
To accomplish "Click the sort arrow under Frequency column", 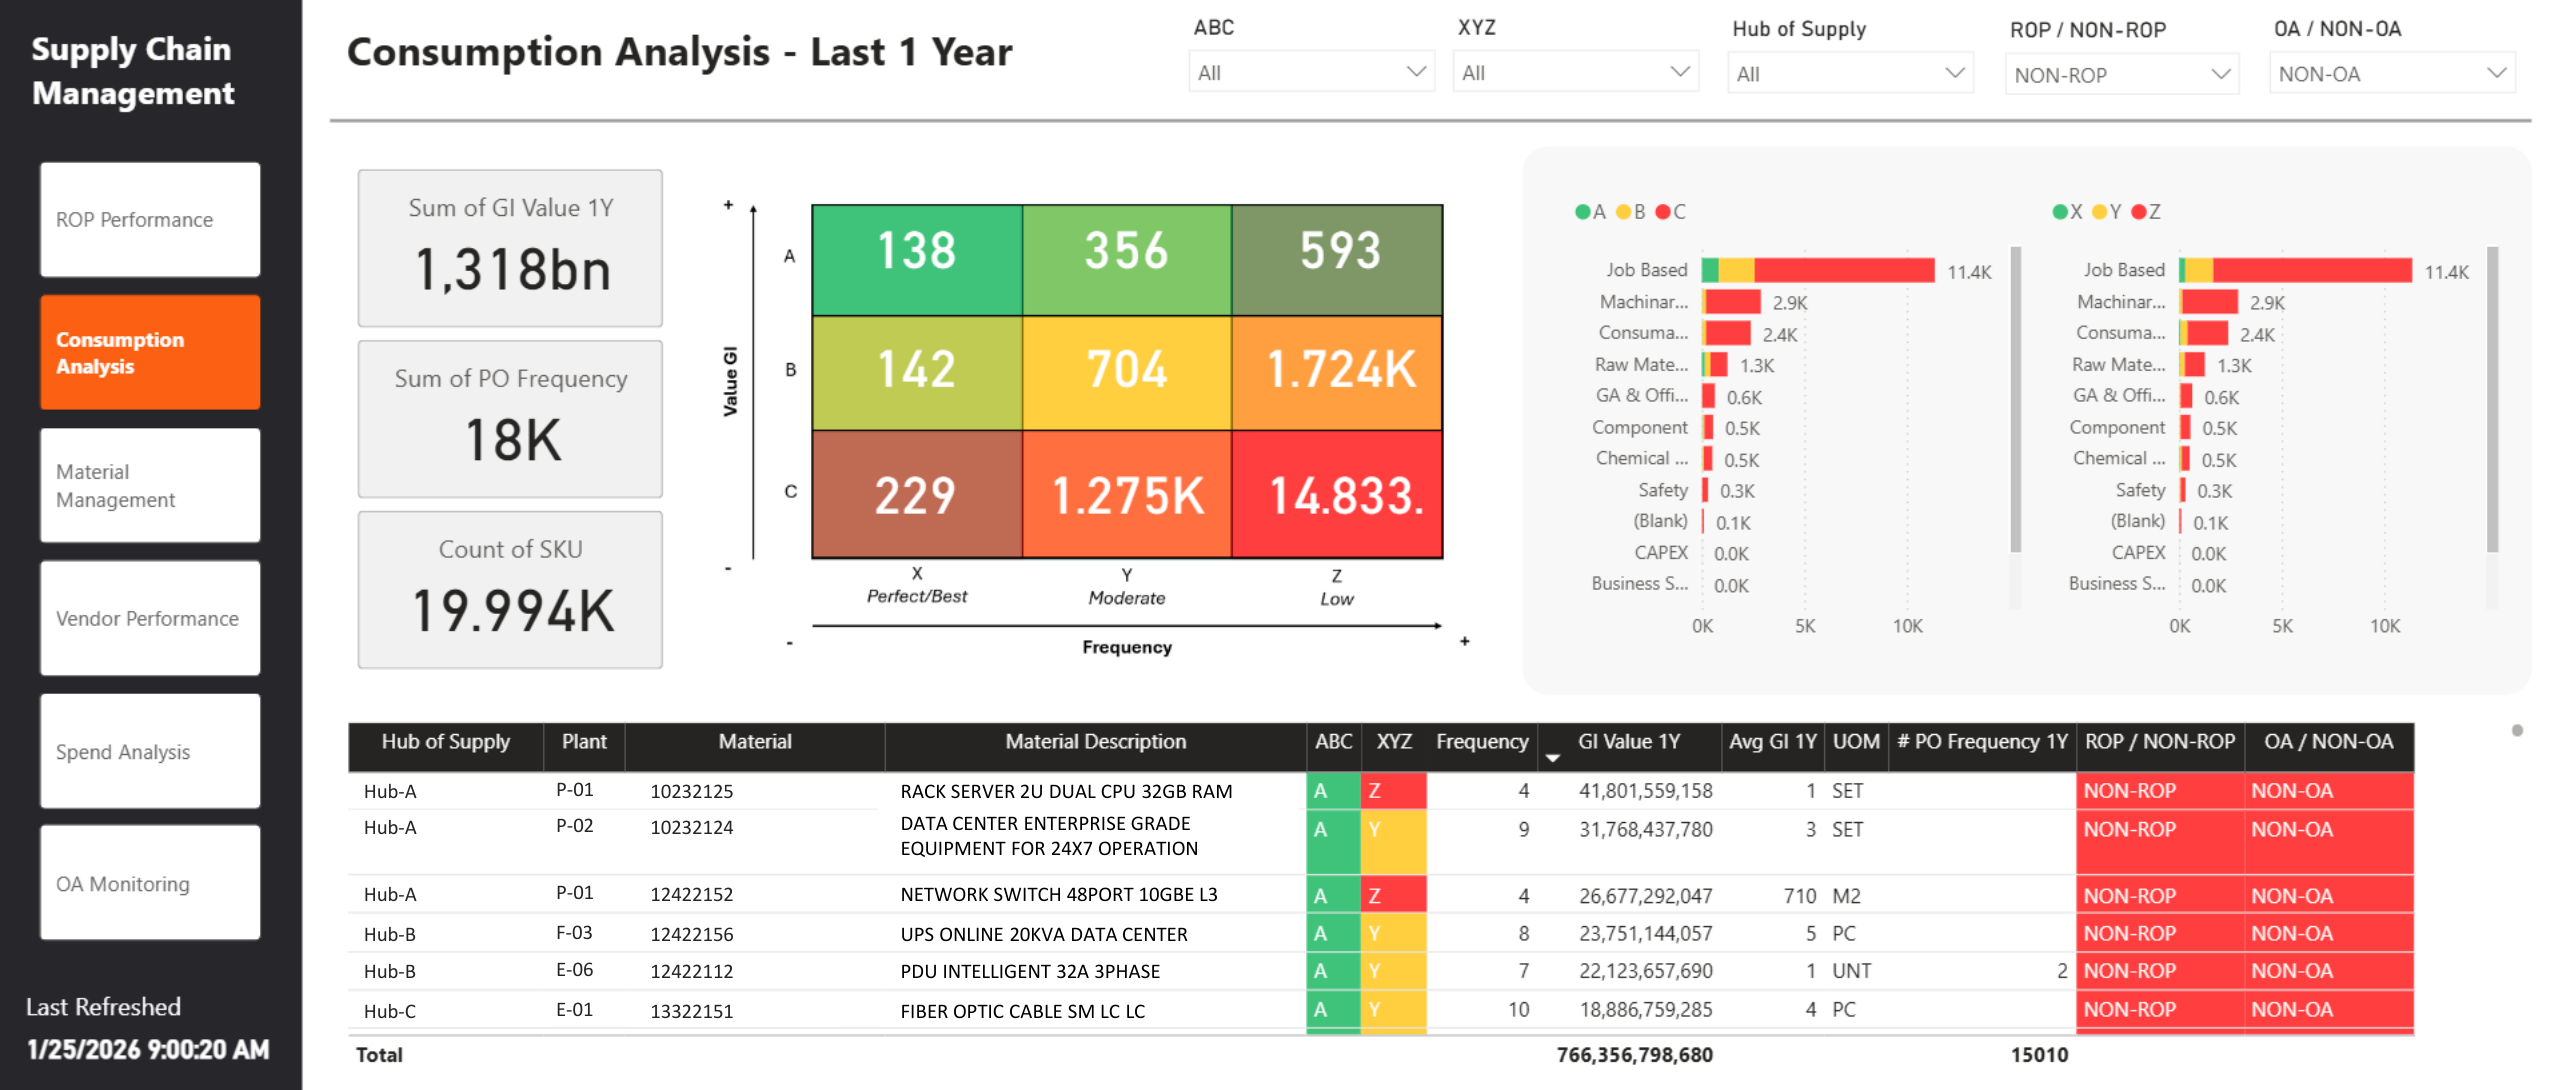I will (x=1552, y=759).
